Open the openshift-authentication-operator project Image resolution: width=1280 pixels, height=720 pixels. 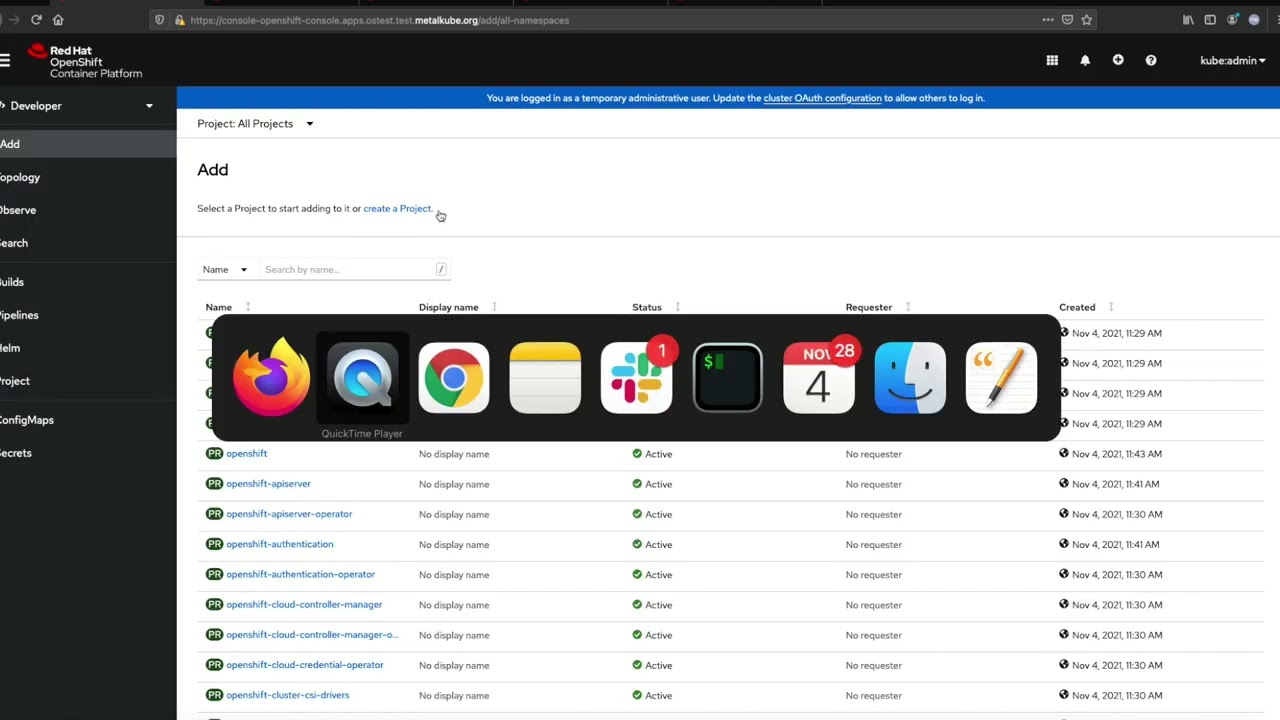300,574
